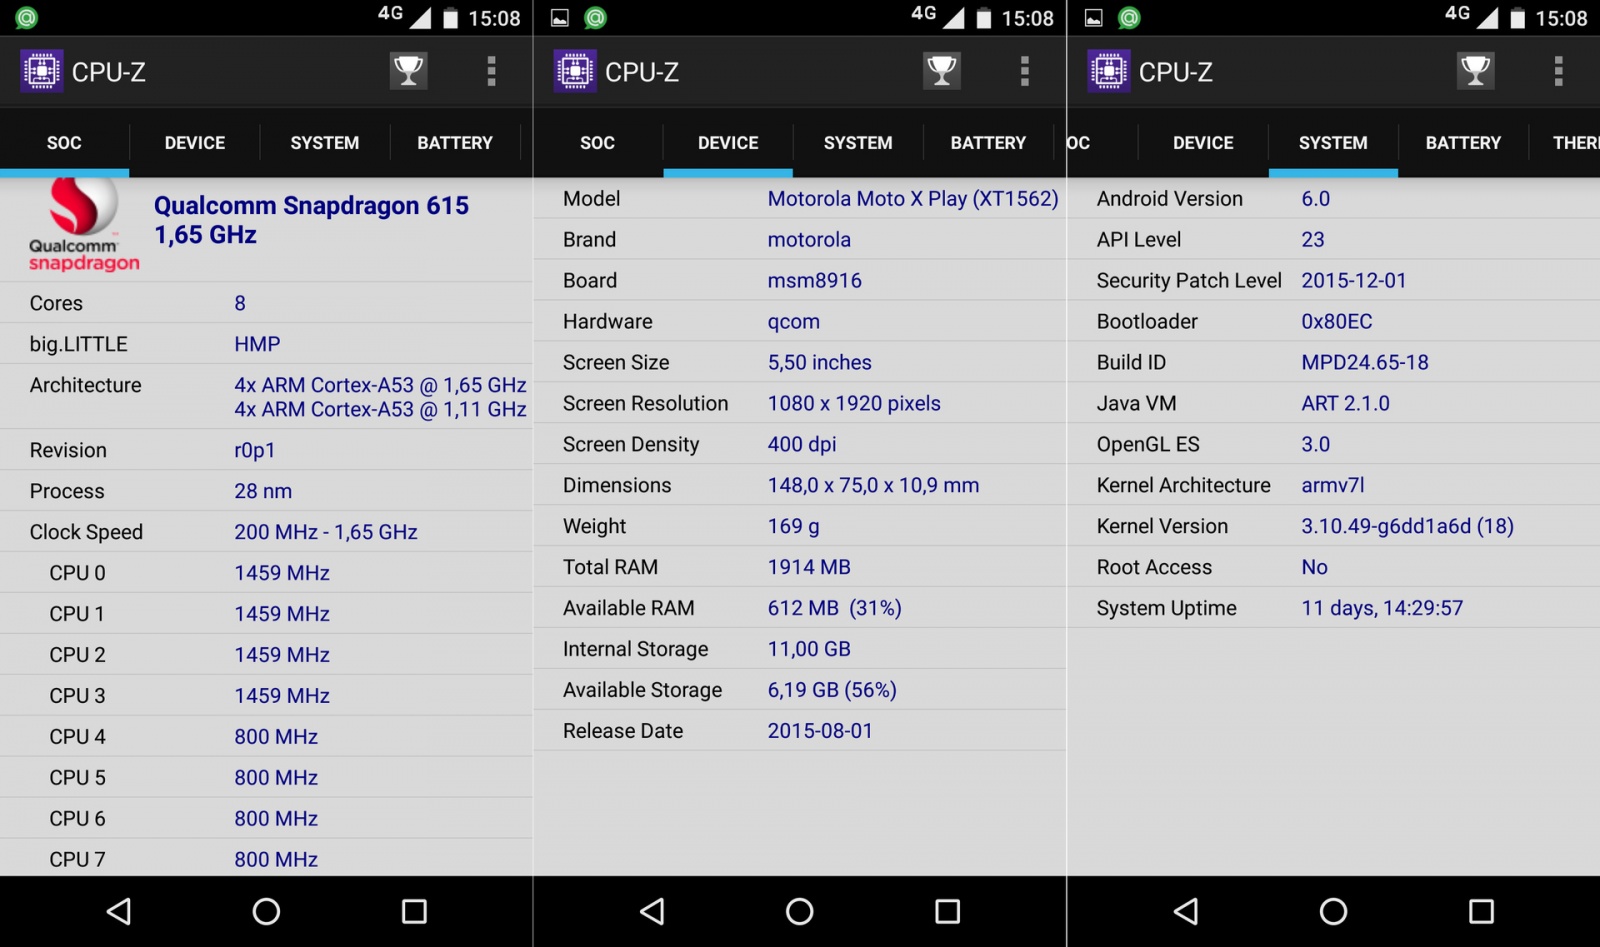
Task: Tap the Home navigation button in the right screen
Action: [x=1333, y=911]
